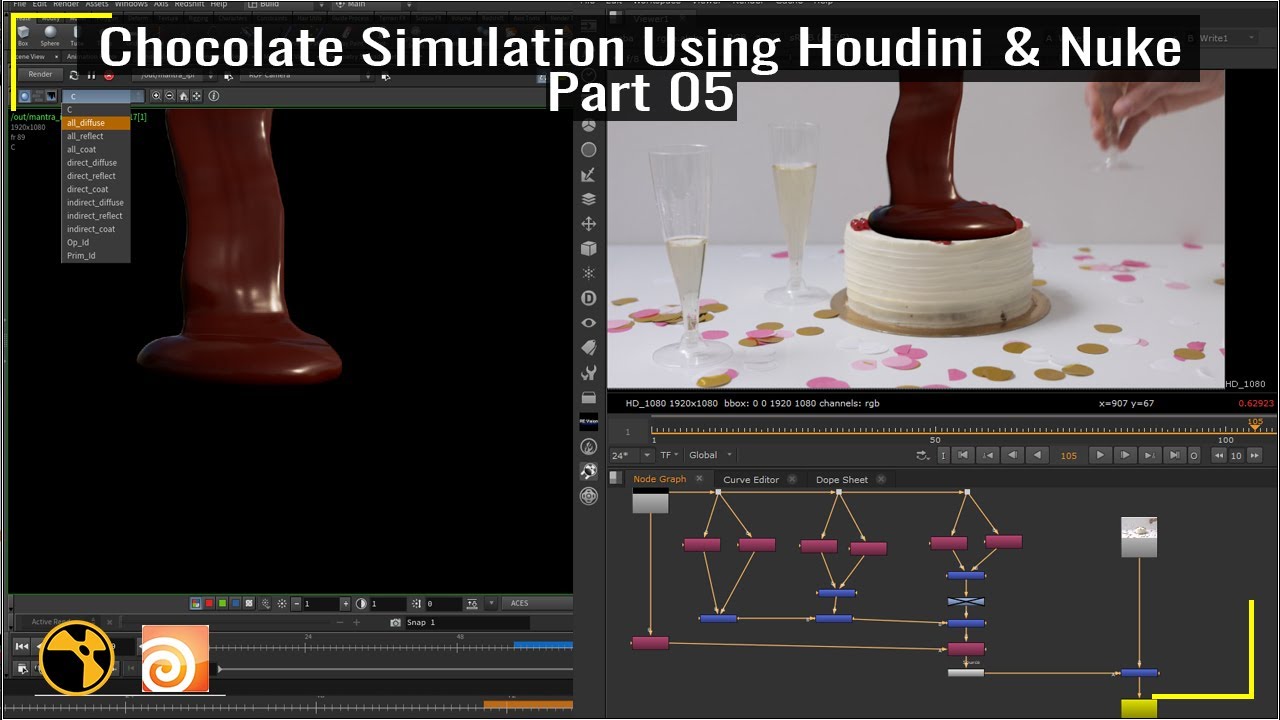Click the pane layout icon beside Node Graph
Image resolution: width=1280 pixels, height=720 pixels.
point(616,479)
